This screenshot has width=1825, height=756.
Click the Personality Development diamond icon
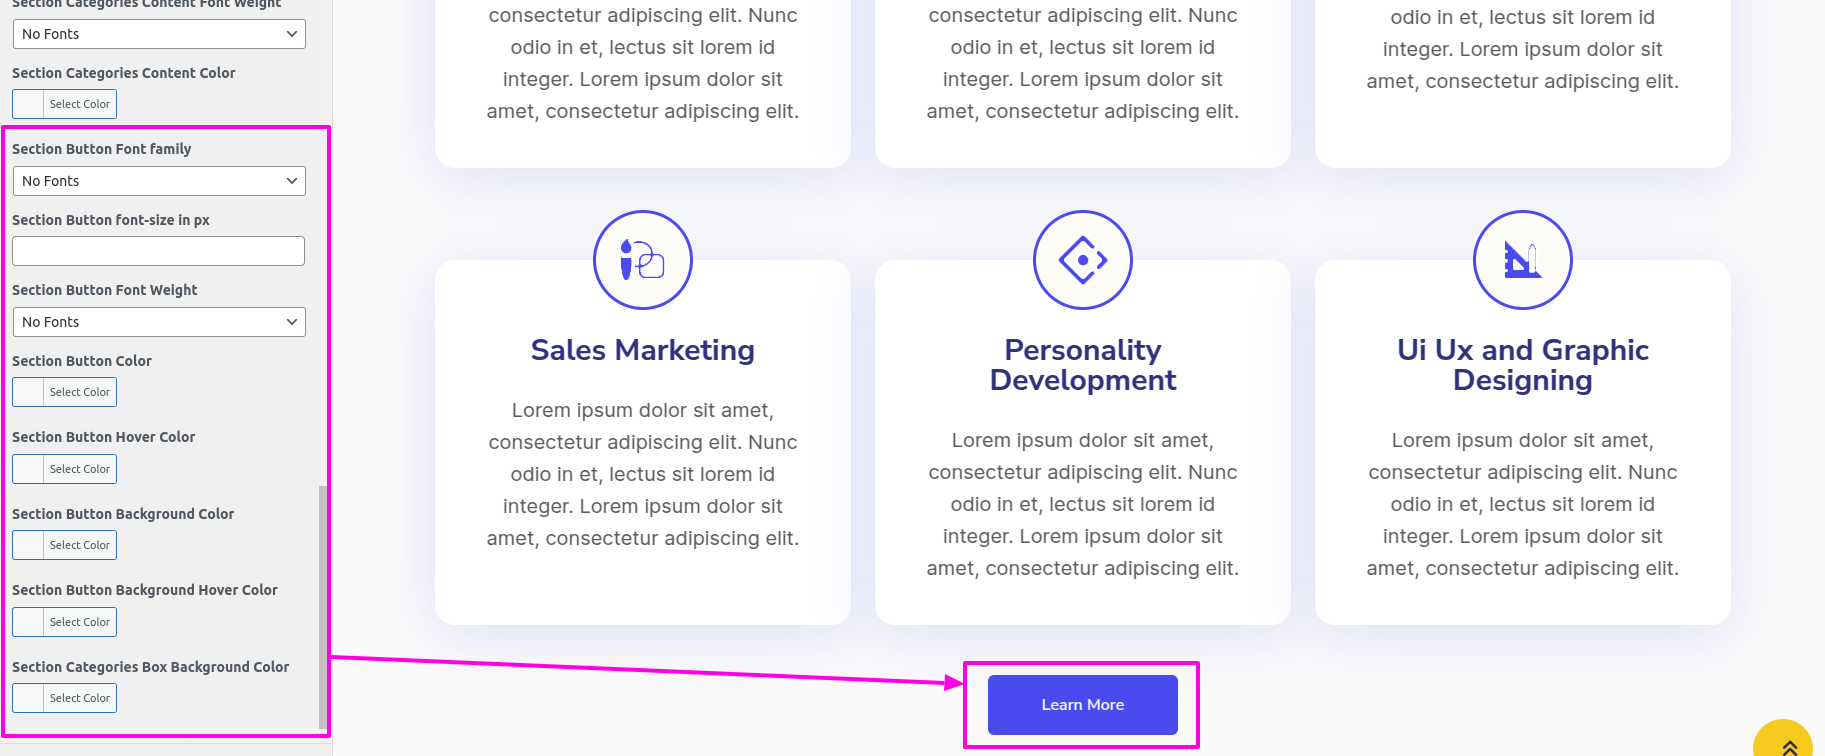pyautogui.click(x=1082, y=260)
